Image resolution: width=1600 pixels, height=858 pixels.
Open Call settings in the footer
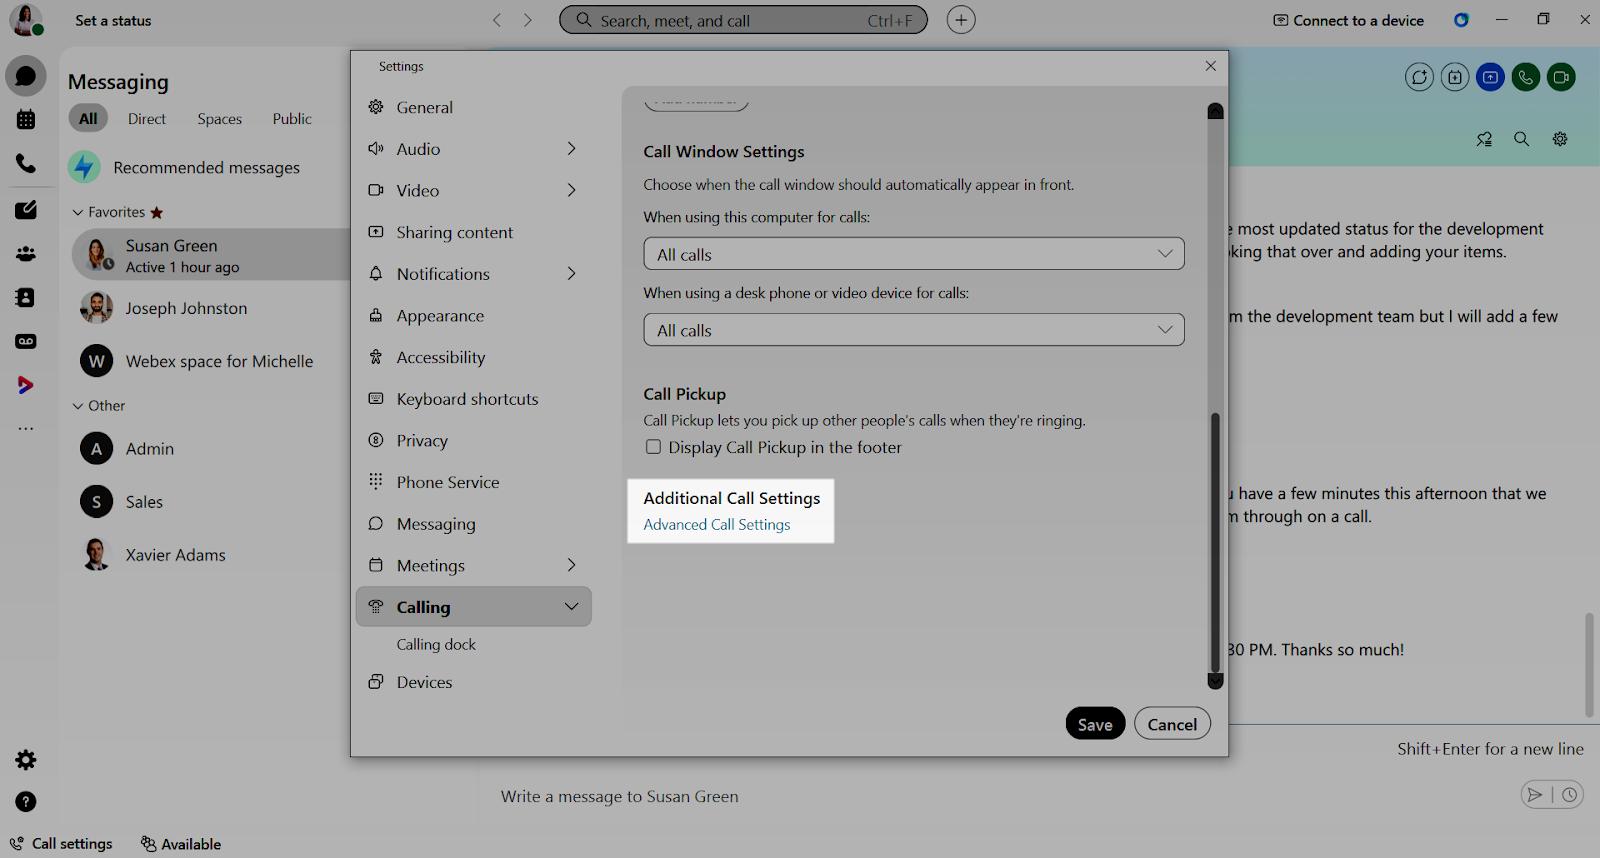[x=61, y=844]
